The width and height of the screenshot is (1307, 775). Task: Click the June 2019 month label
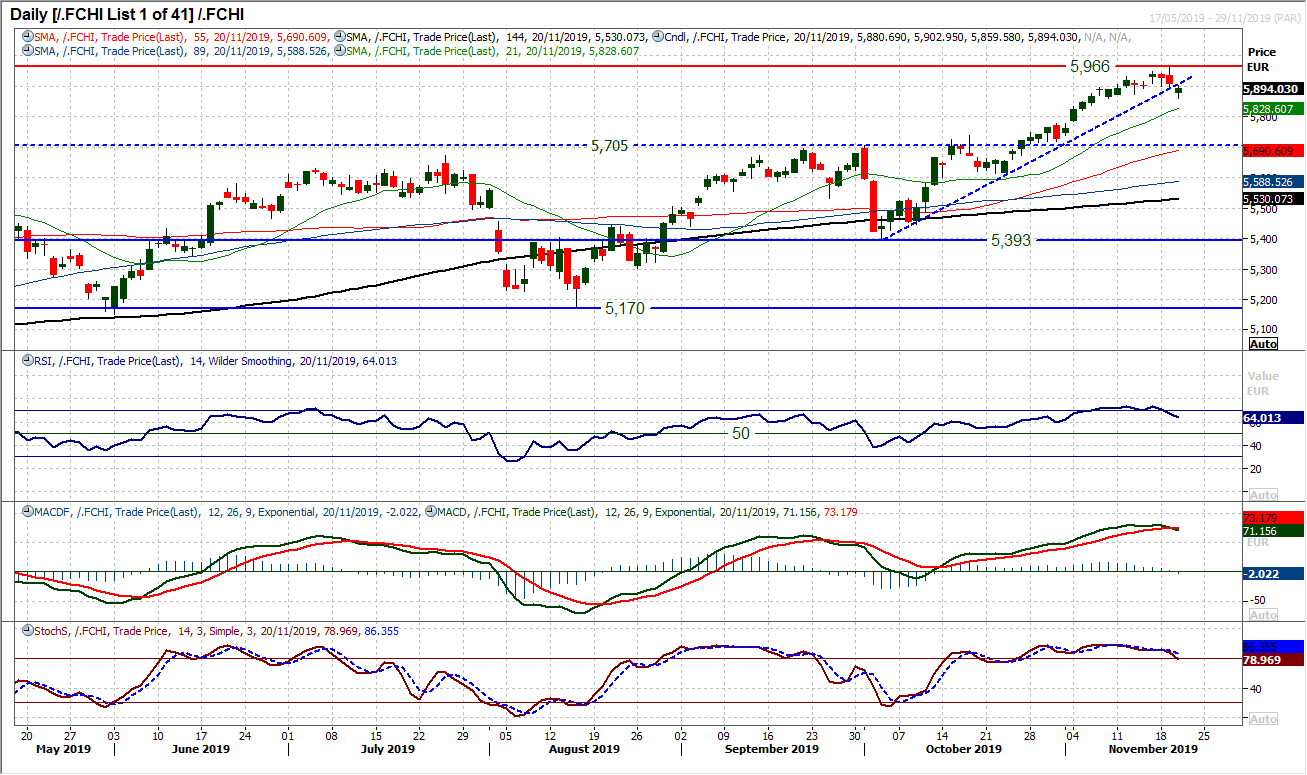click(201, 749)
